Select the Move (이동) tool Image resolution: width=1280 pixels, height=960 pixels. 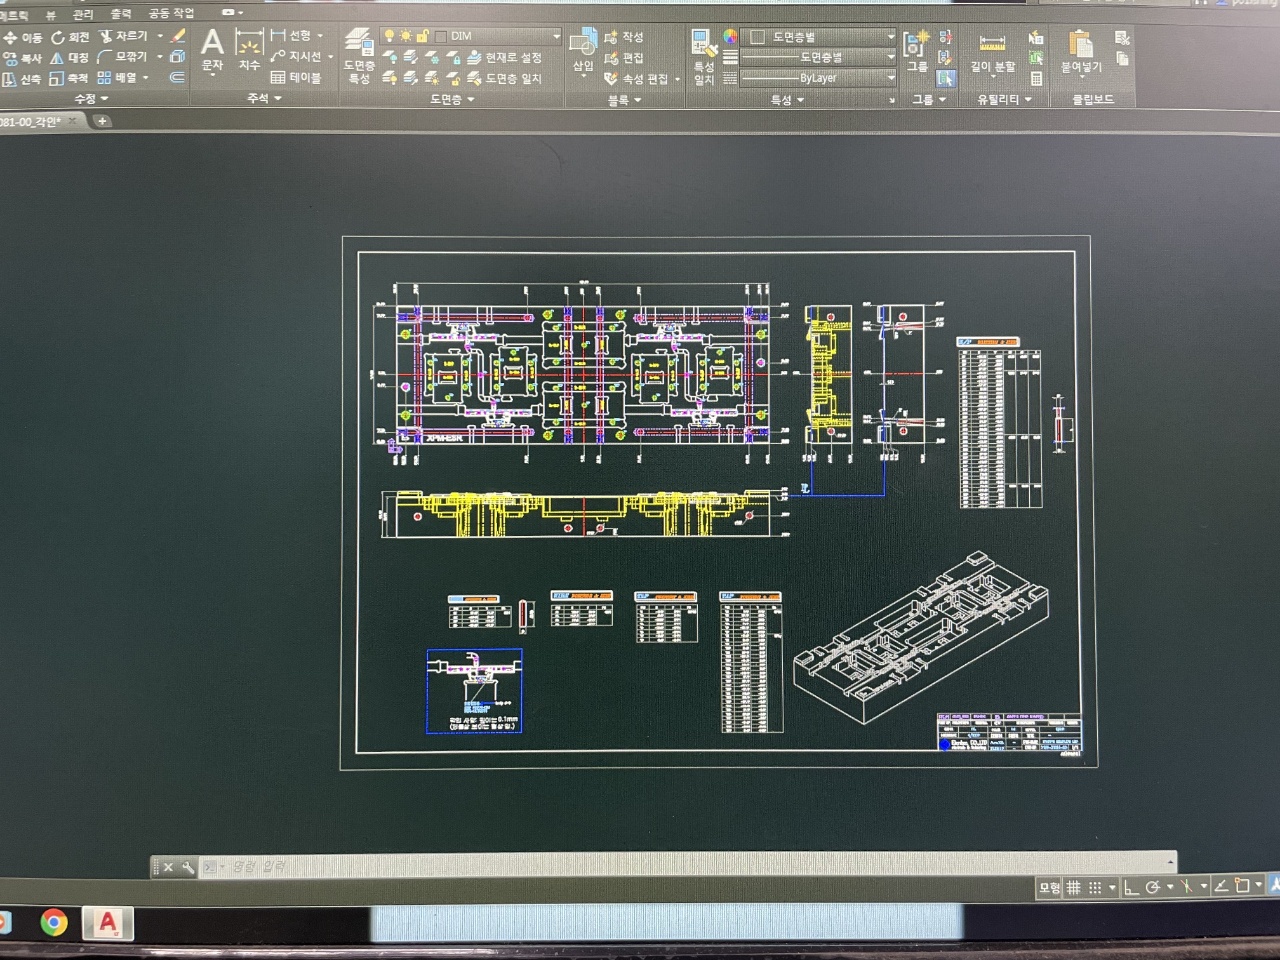point(22,37)
